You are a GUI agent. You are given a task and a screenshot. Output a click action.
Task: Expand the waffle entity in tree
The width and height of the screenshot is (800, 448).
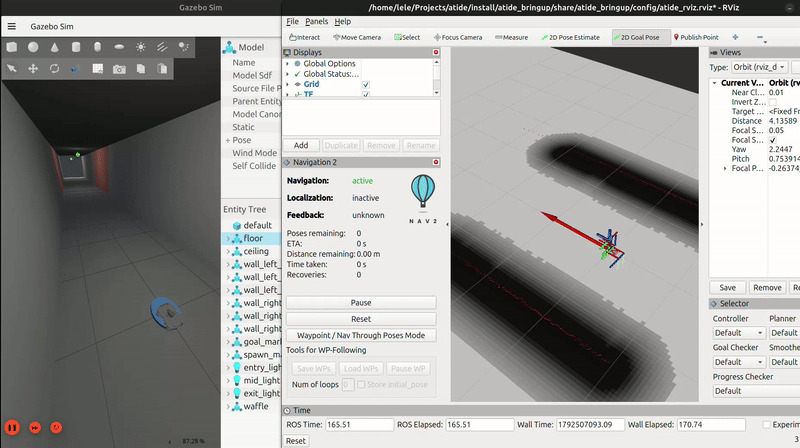click(228, 407)
